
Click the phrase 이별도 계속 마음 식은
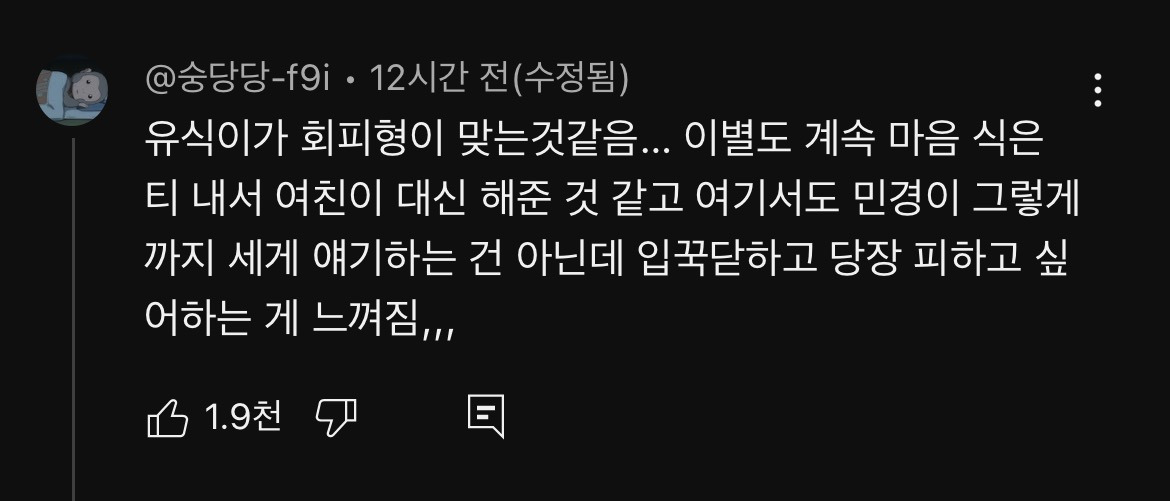[863, 141]
